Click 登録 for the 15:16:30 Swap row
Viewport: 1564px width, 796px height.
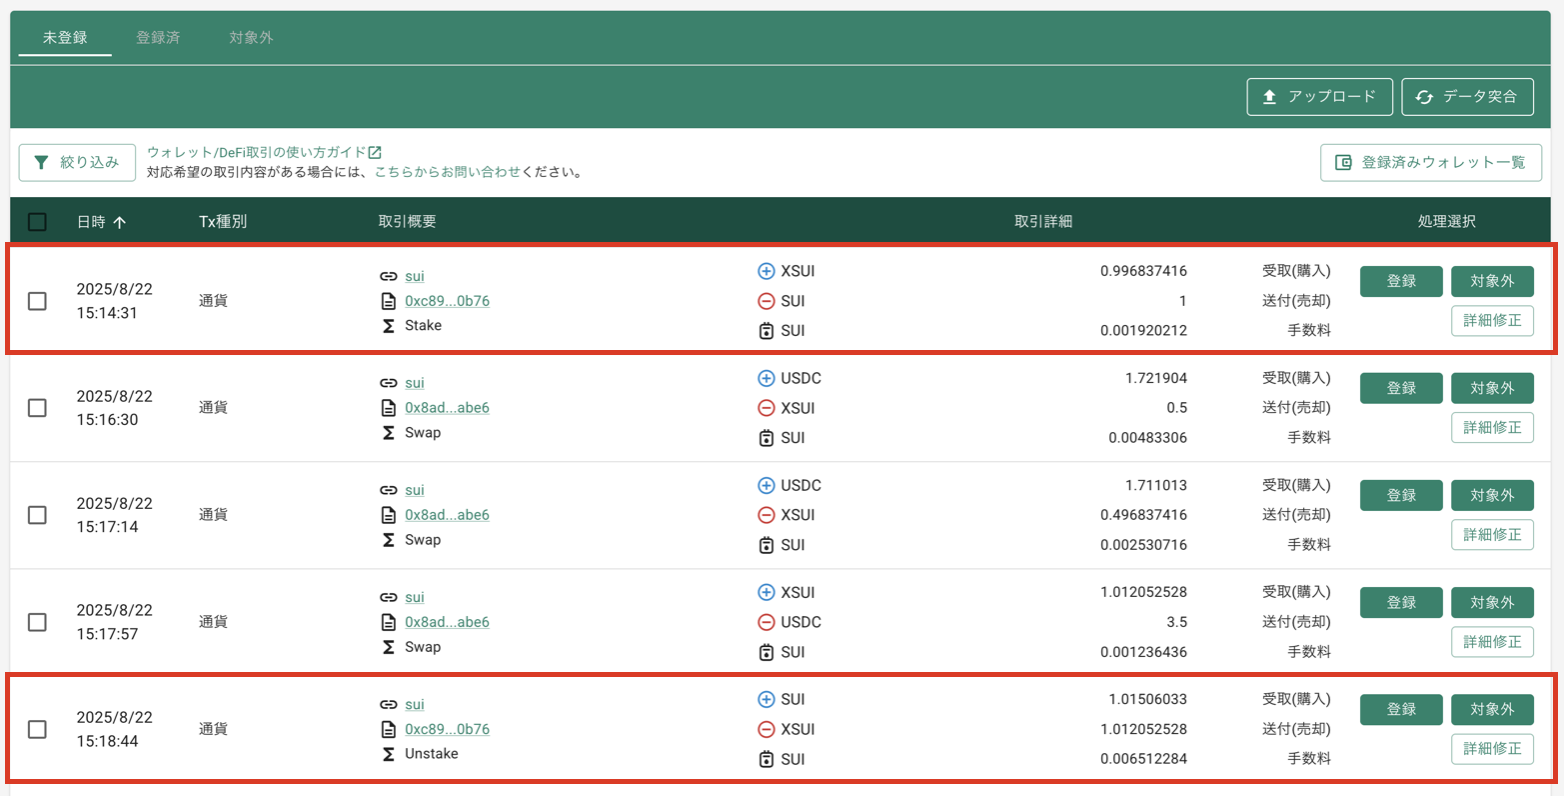[x=1401, y=388]
